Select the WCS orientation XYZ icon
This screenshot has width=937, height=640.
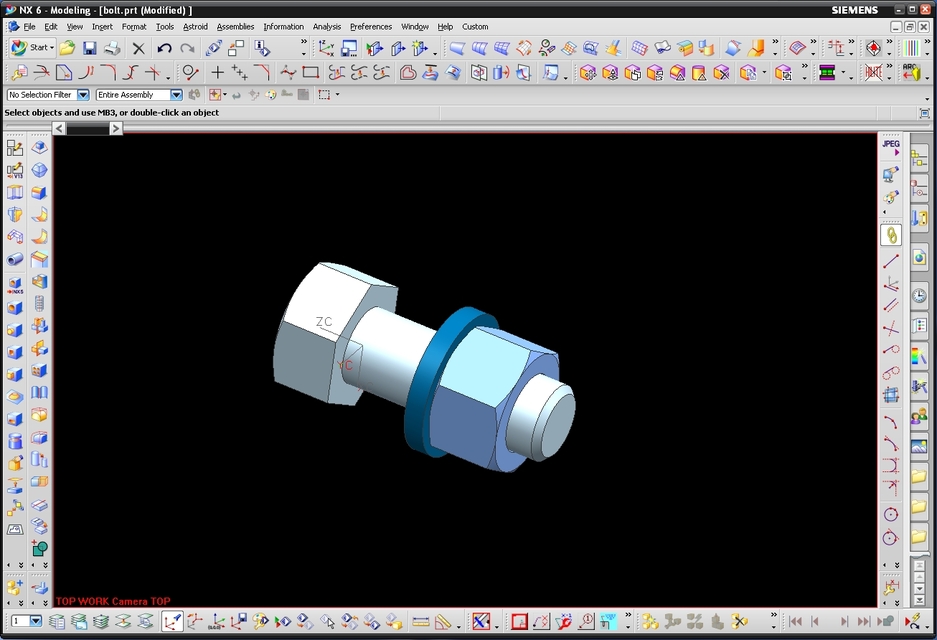coord(326,48)
